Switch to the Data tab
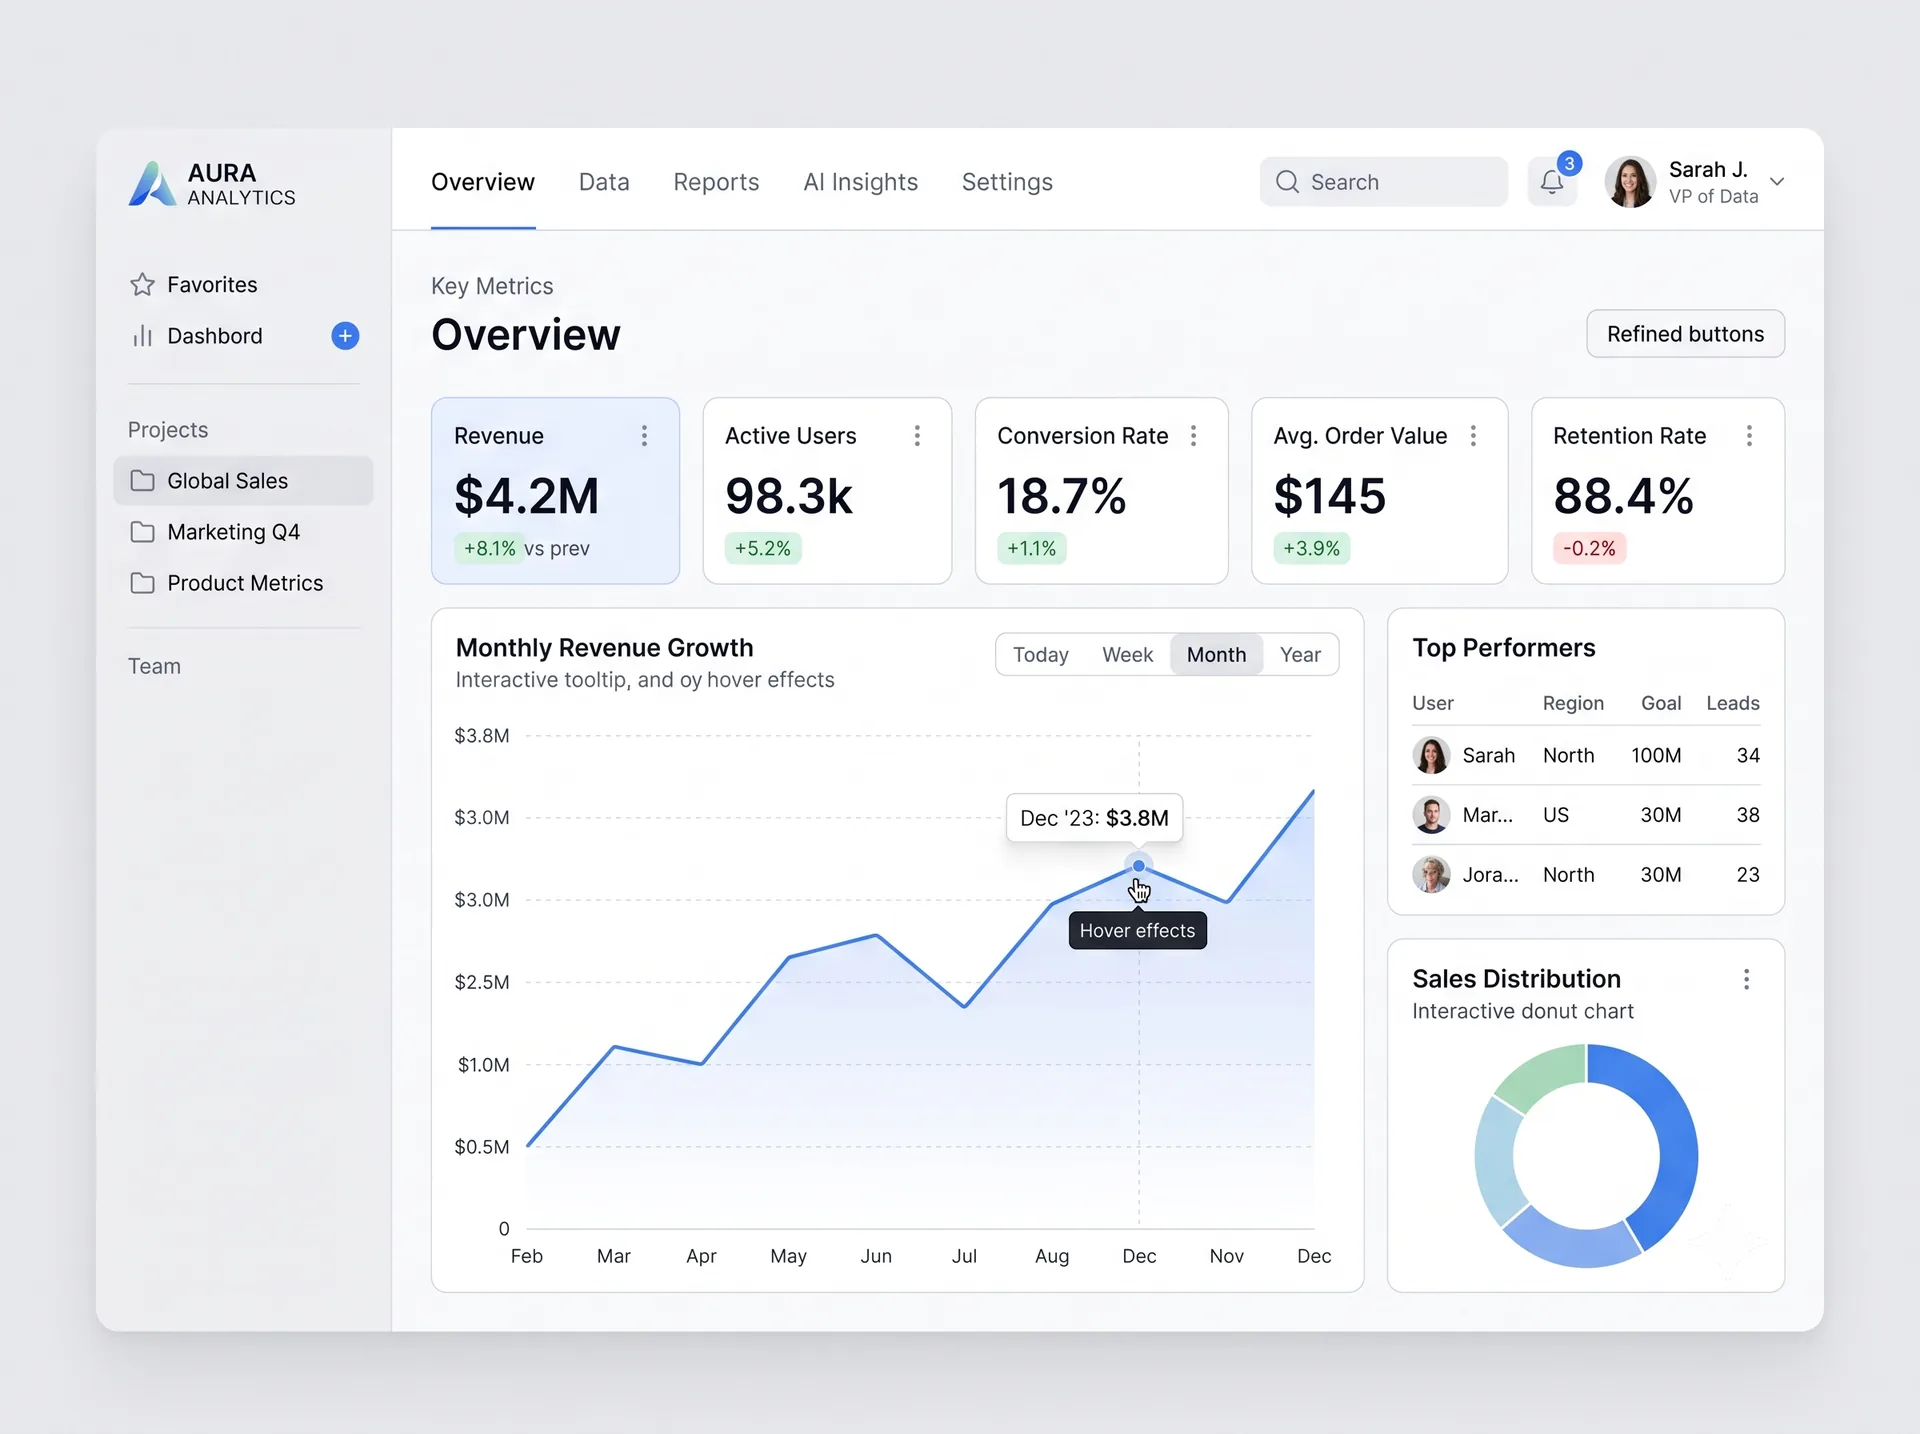1920x1434 pixels. tap(604, 182)
